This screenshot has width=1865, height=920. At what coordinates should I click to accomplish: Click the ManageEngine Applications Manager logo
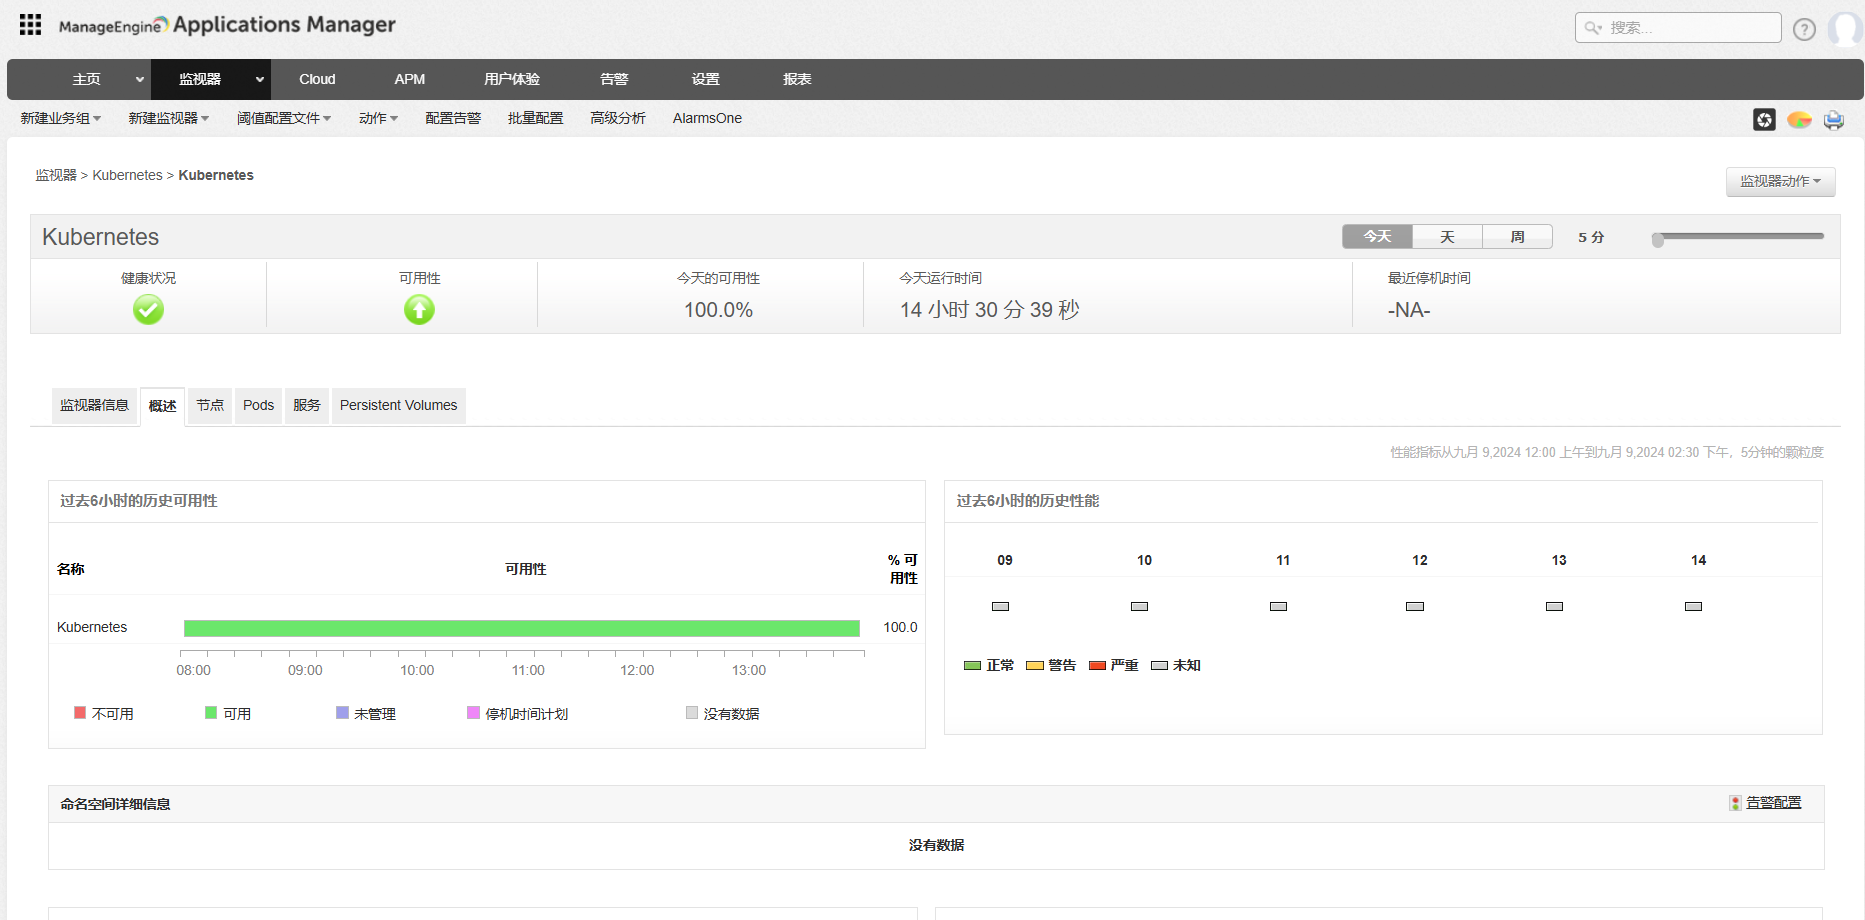click(x=227, y=25)
